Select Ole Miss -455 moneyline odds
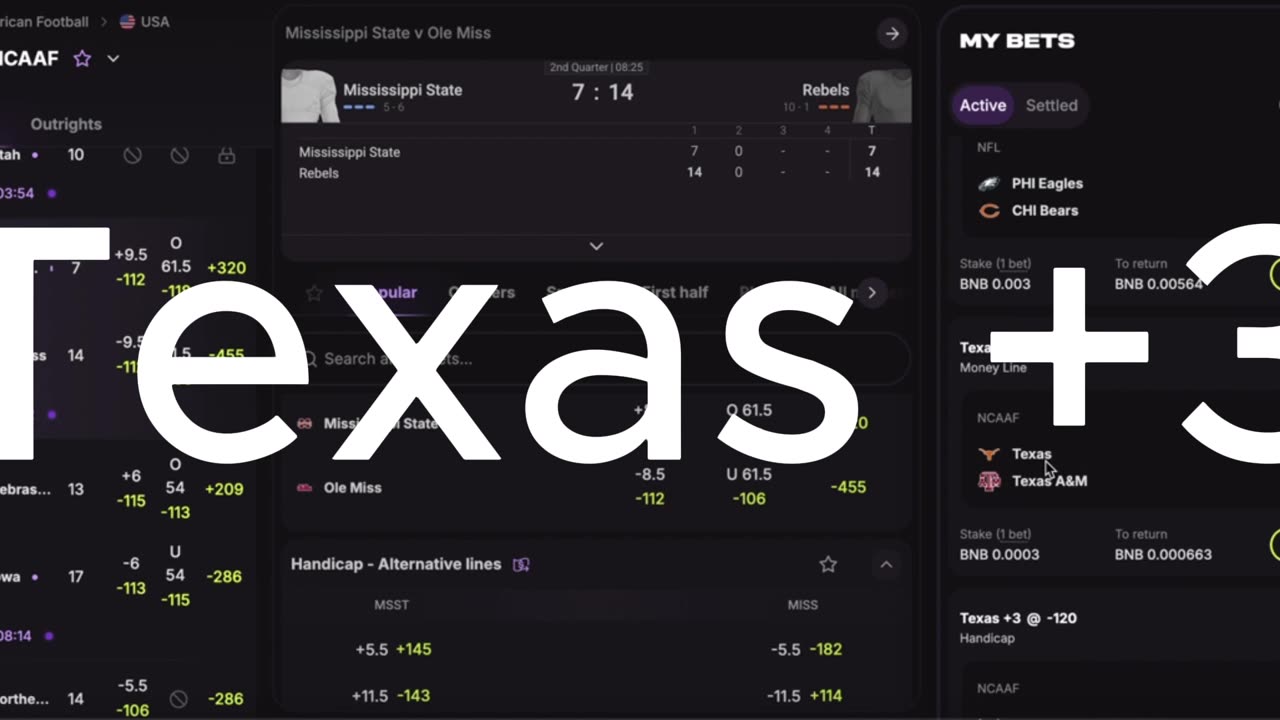 848,487
